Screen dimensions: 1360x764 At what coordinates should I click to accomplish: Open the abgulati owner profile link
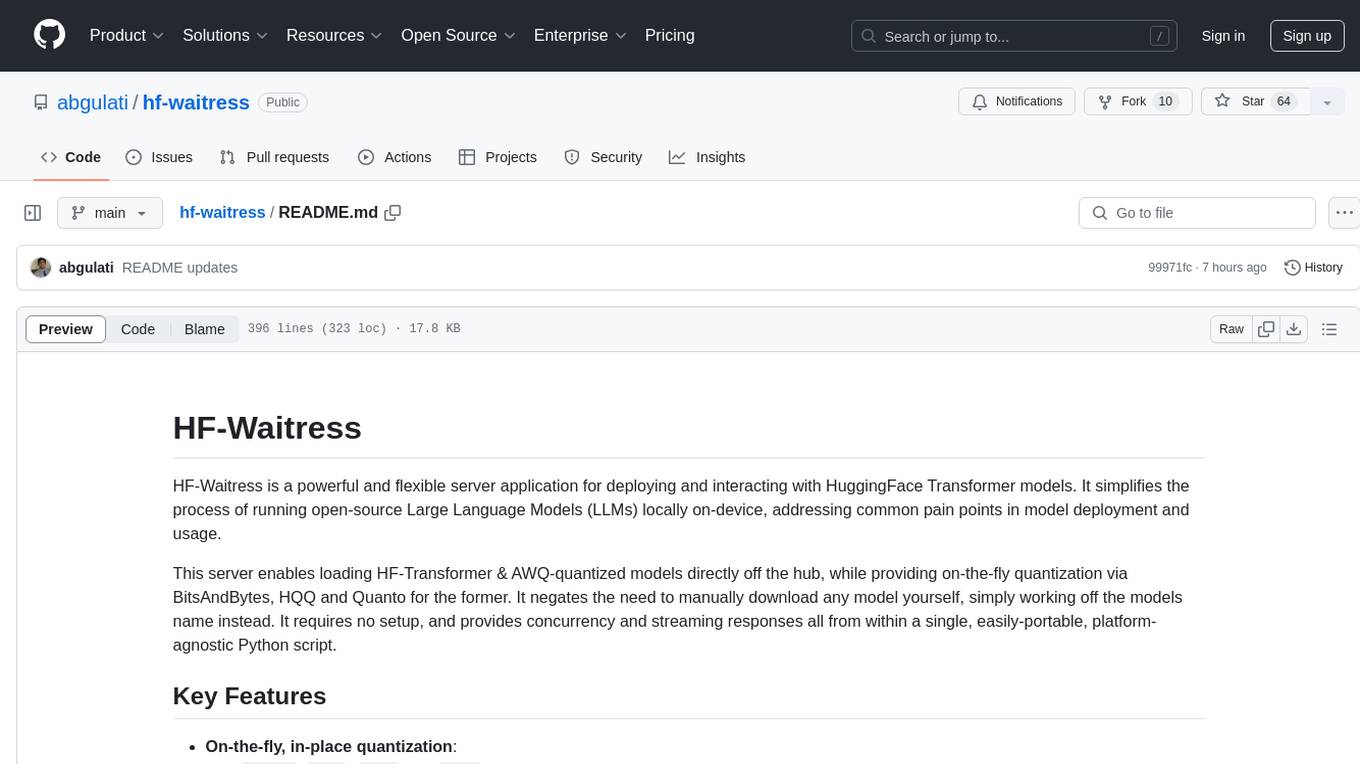(x=93, y=102)
